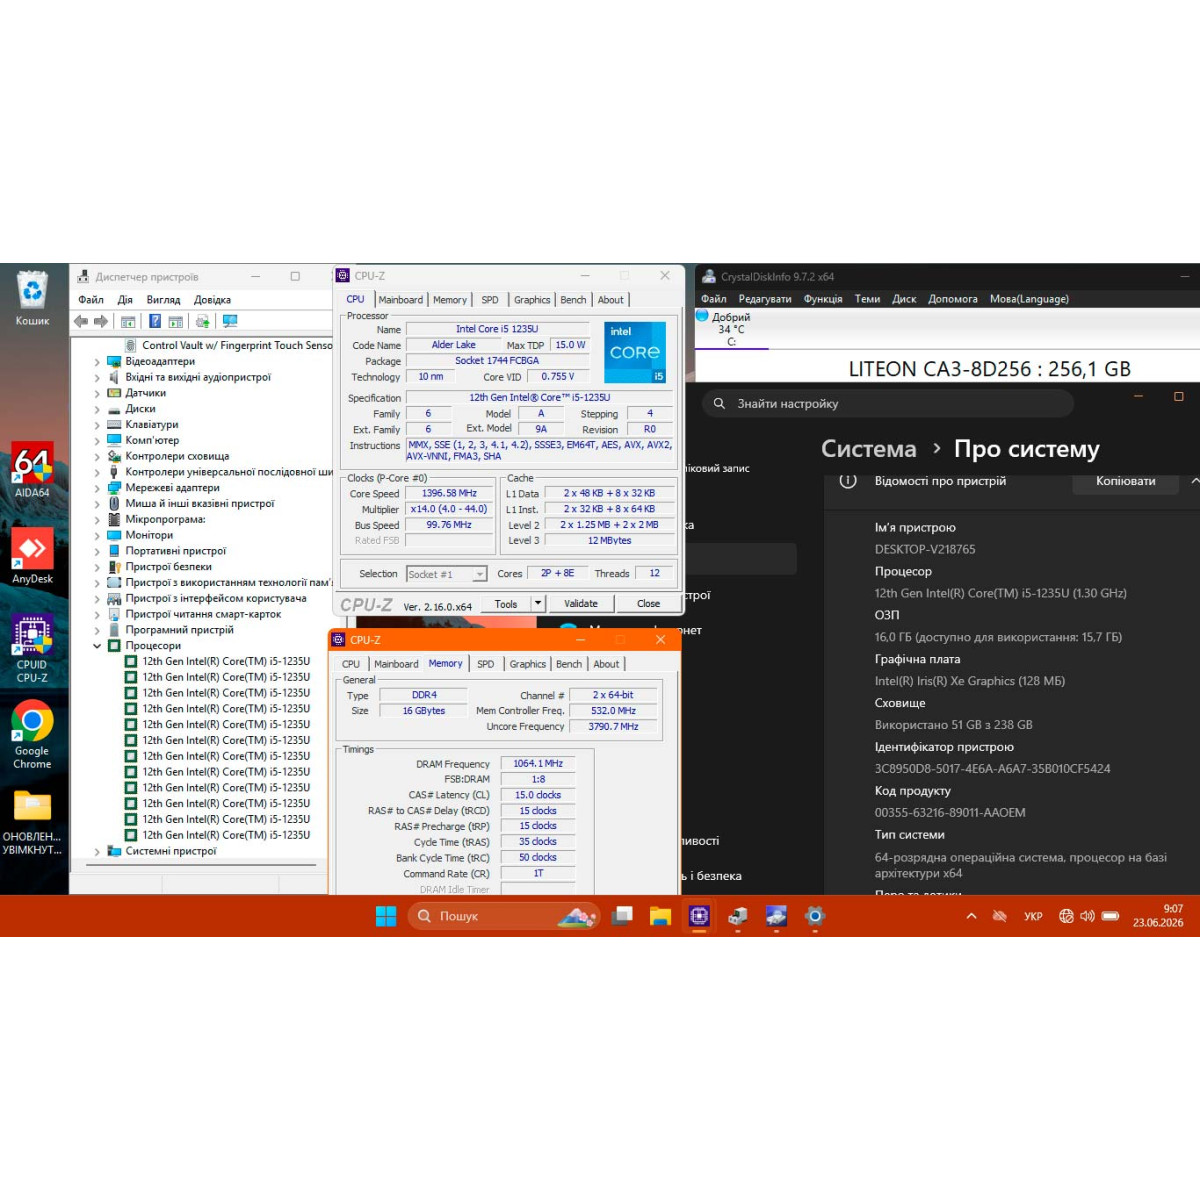The width and height of the screenshot is (1200, 1200).
Task: Switch to SPD tab in lower CPU-Z window
Action: [x=485, y=664]
